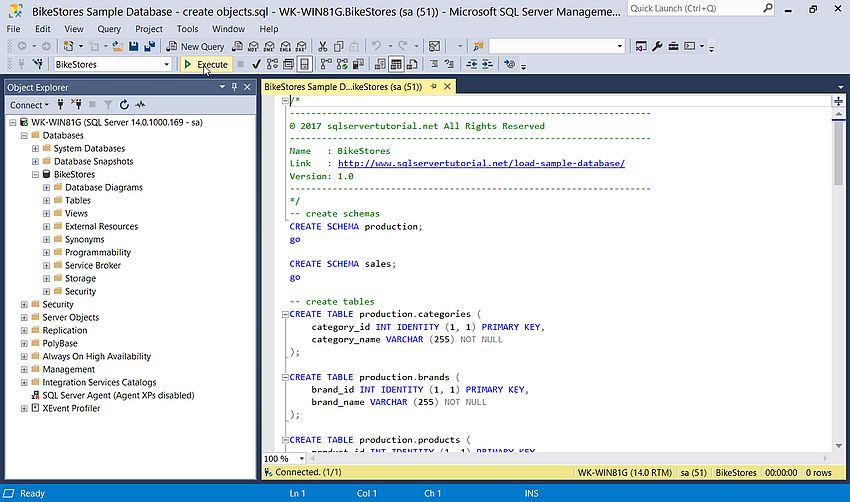
Task: Open the Tools menu
Action: (x=187, y=29)
